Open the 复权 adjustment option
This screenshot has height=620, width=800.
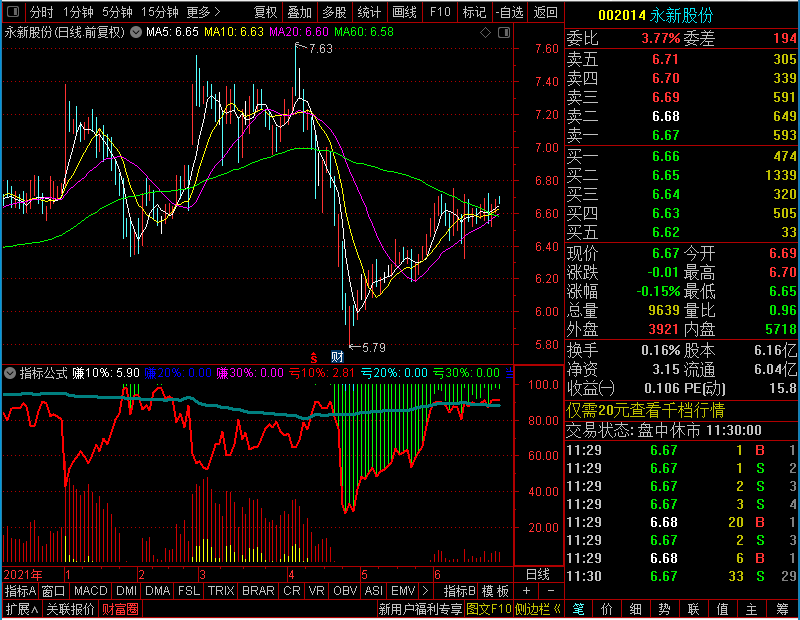pos(265,12)
